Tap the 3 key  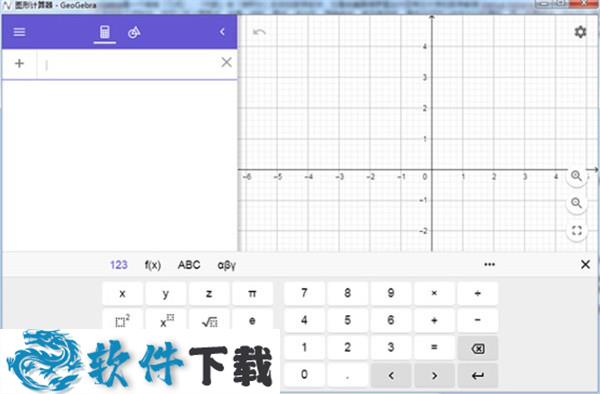[x=391, y=348]
